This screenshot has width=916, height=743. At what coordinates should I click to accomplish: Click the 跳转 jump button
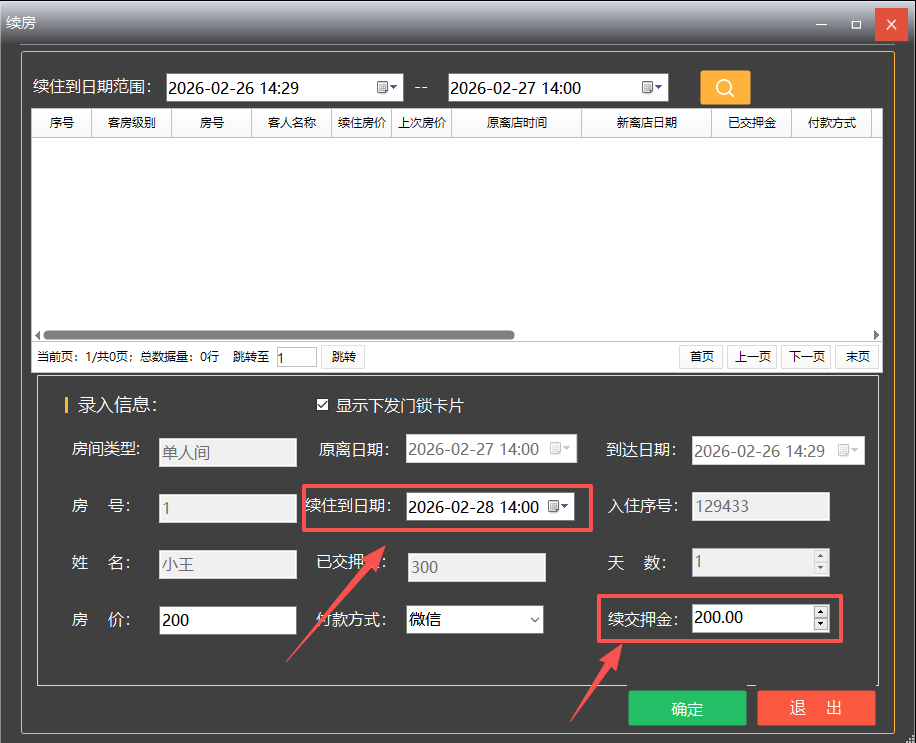[343, 357]
